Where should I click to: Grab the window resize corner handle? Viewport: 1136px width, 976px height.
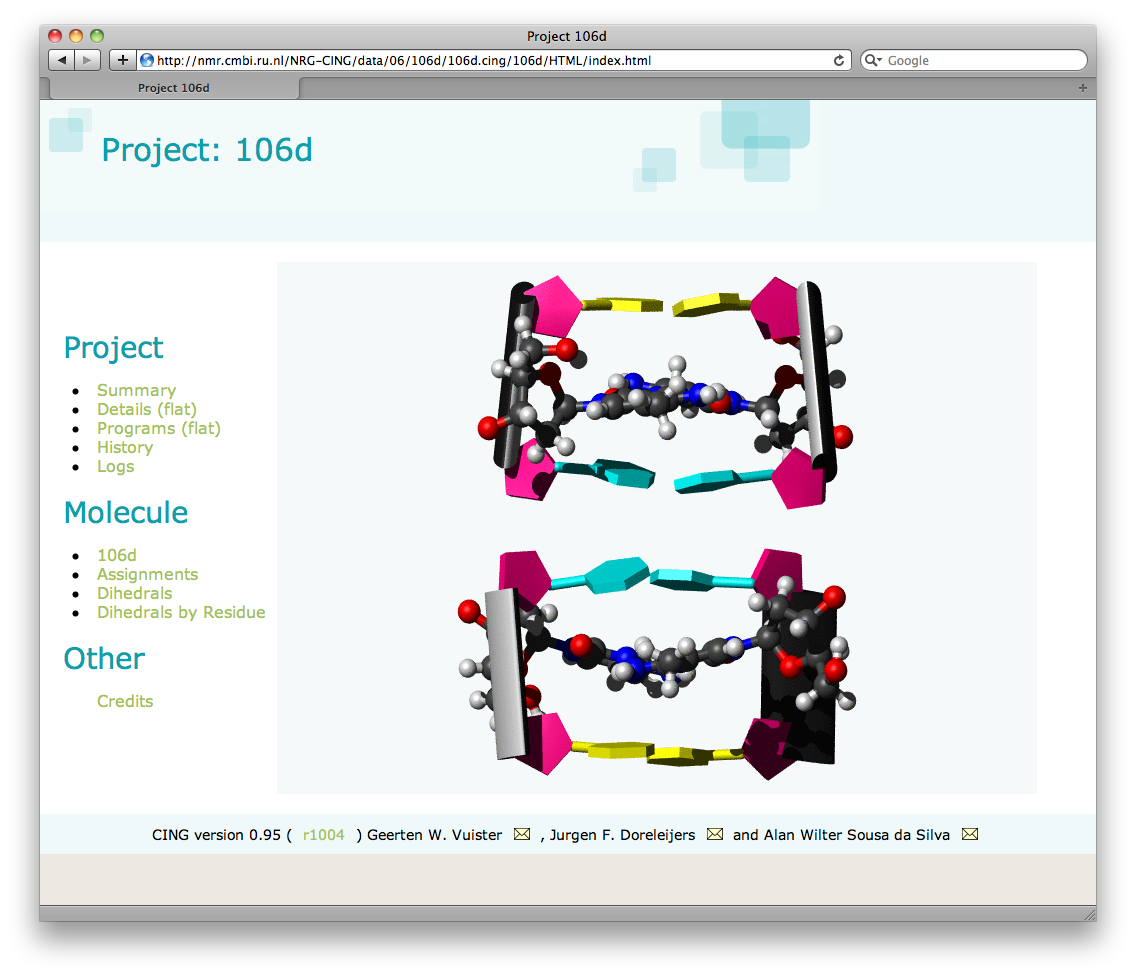click(x=1089, y=914)
